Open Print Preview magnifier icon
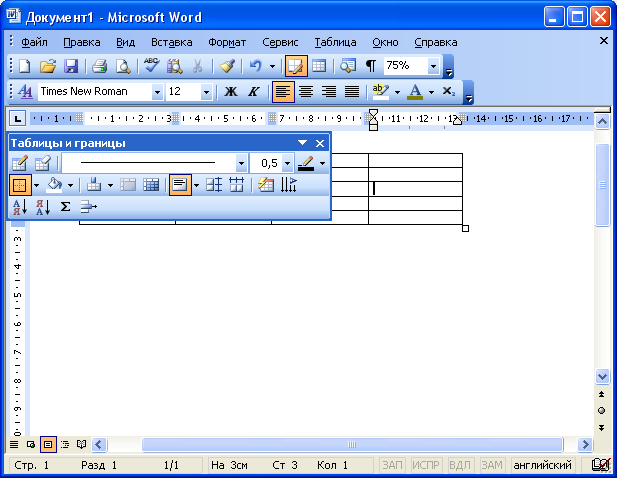 pyautogui.click(x=123, y=66)
